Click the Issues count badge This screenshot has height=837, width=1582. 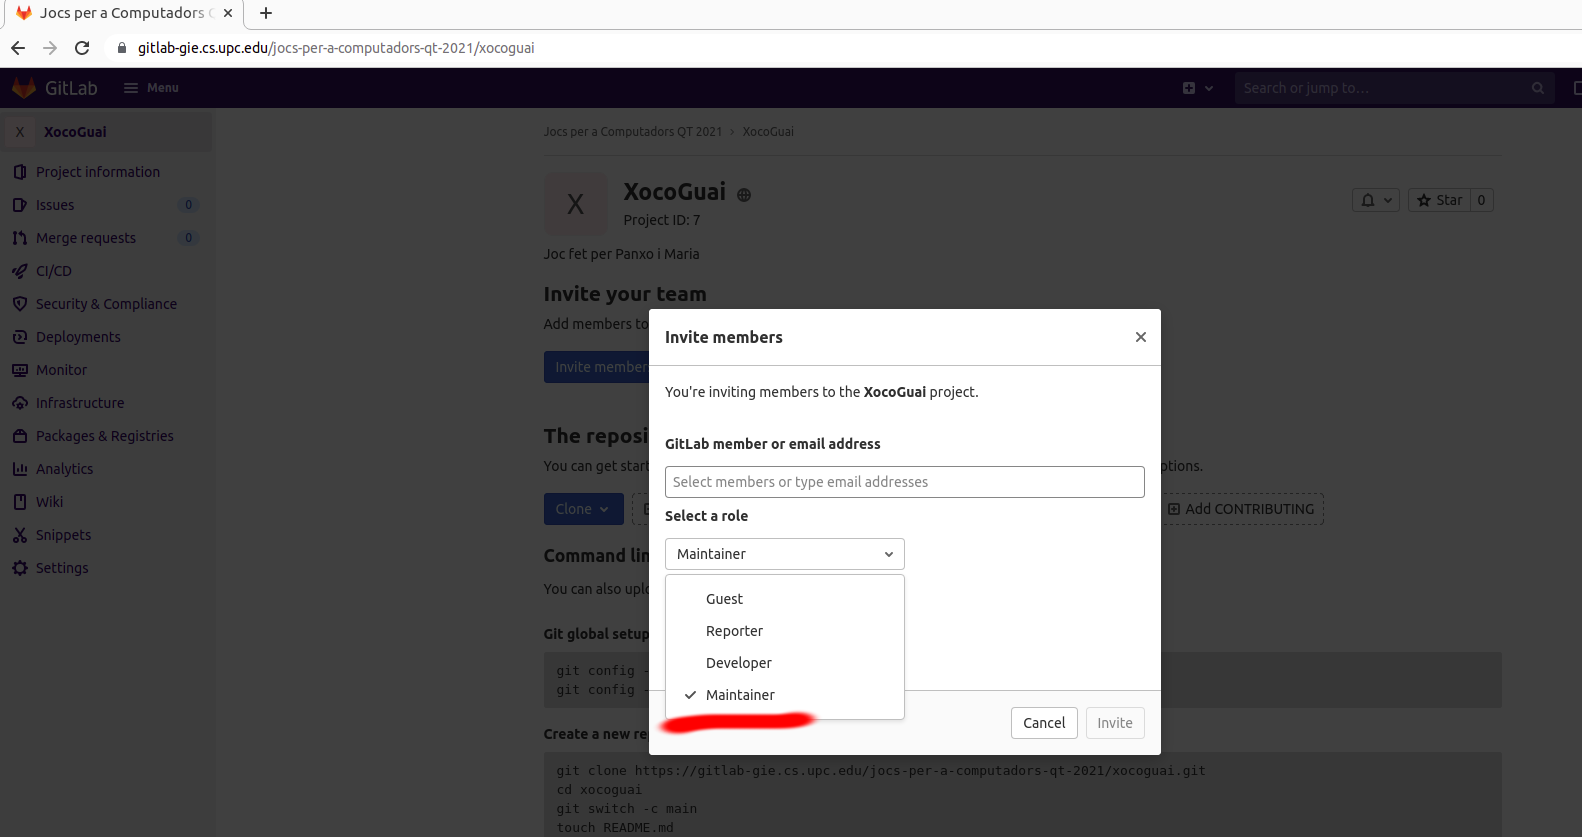pyautogui.click(x=188, y=205)
